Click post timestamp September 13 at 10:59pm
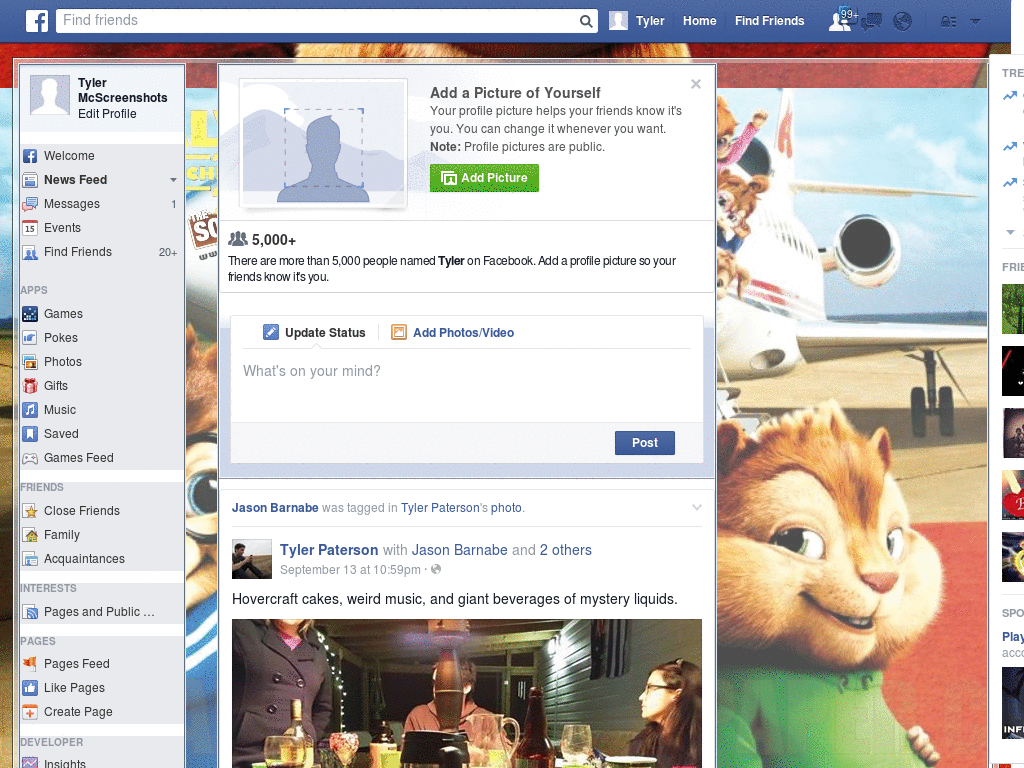1024x768 pixels. (x=350, y=569)
